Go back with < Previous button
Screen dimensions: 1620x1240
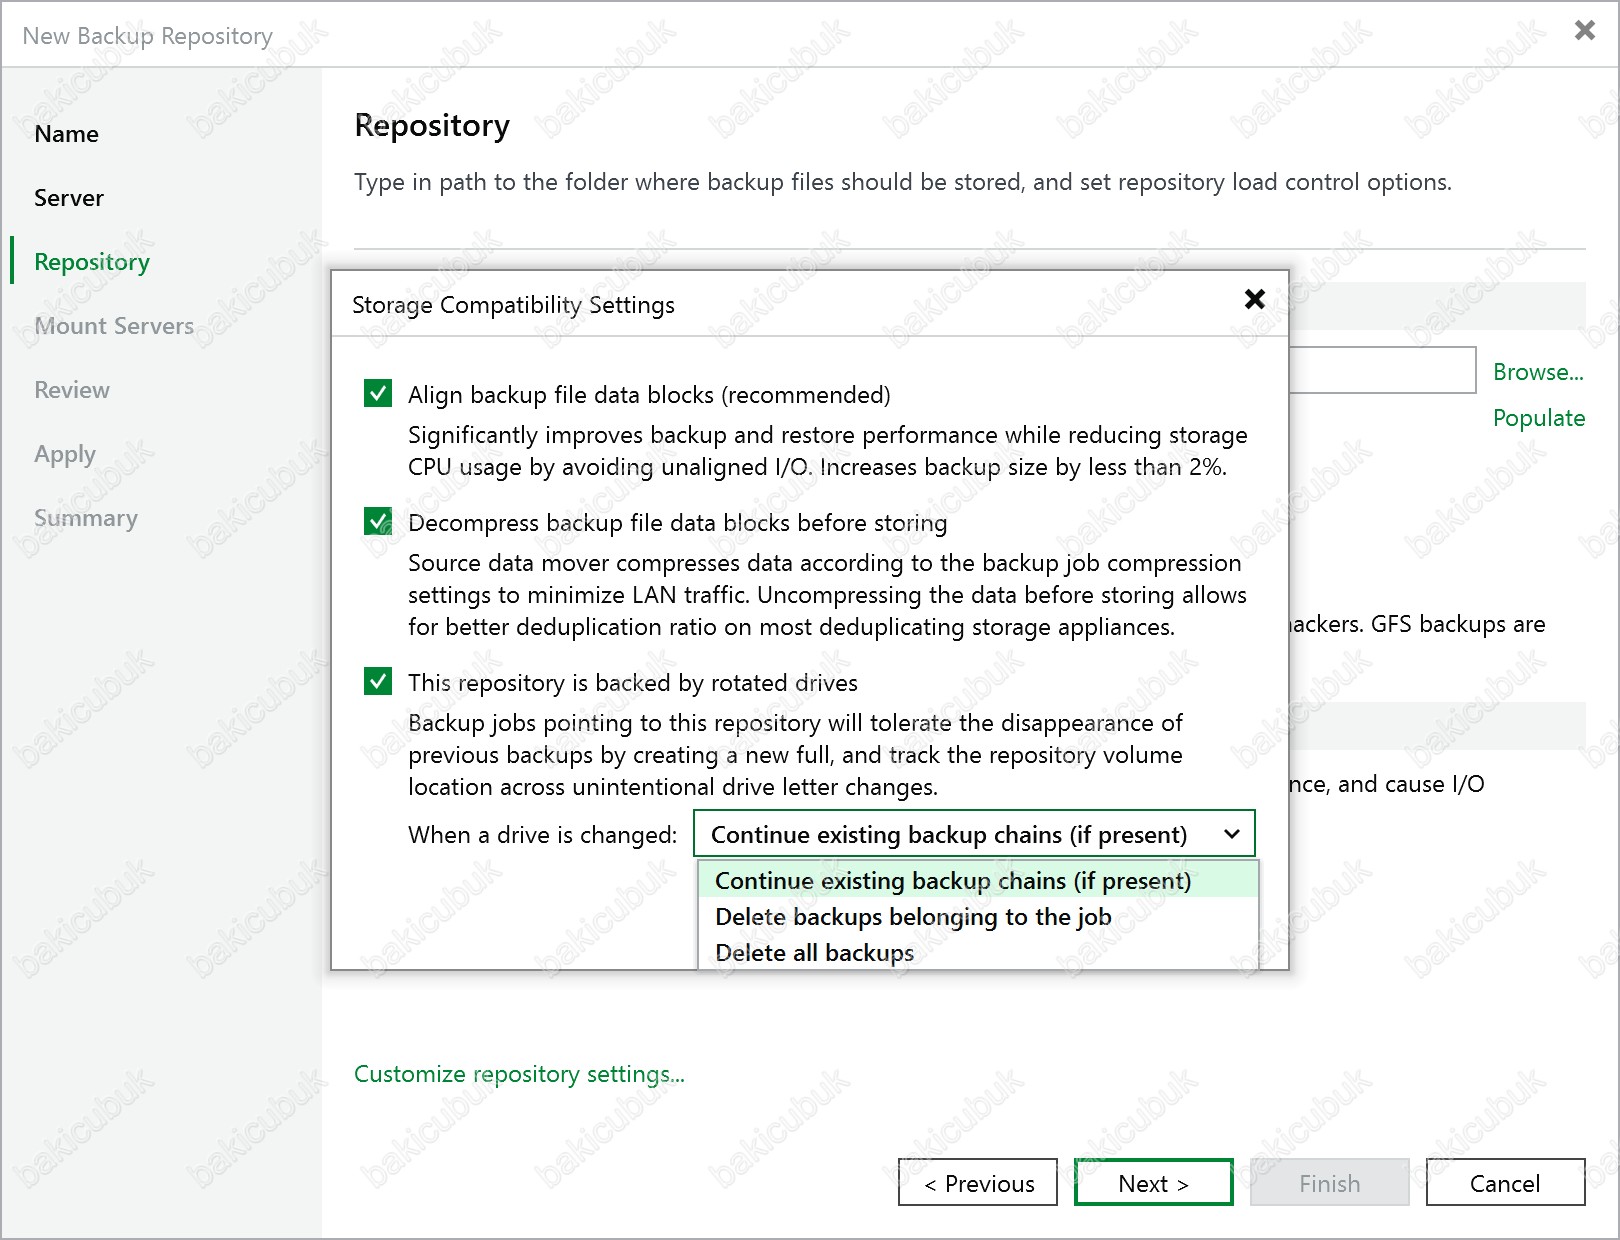click(978, 1183)
